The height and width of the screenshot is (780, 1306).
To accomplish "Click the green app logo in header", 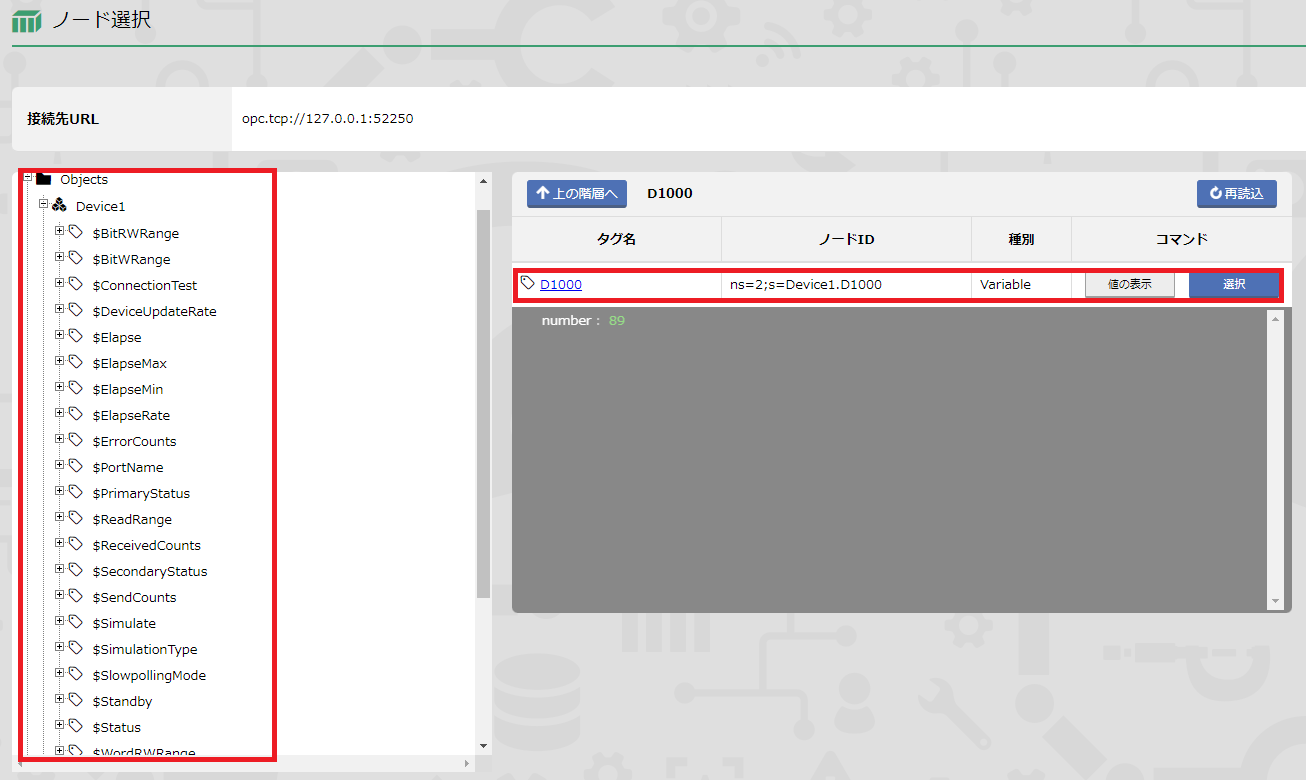I will tap(27, 21).
